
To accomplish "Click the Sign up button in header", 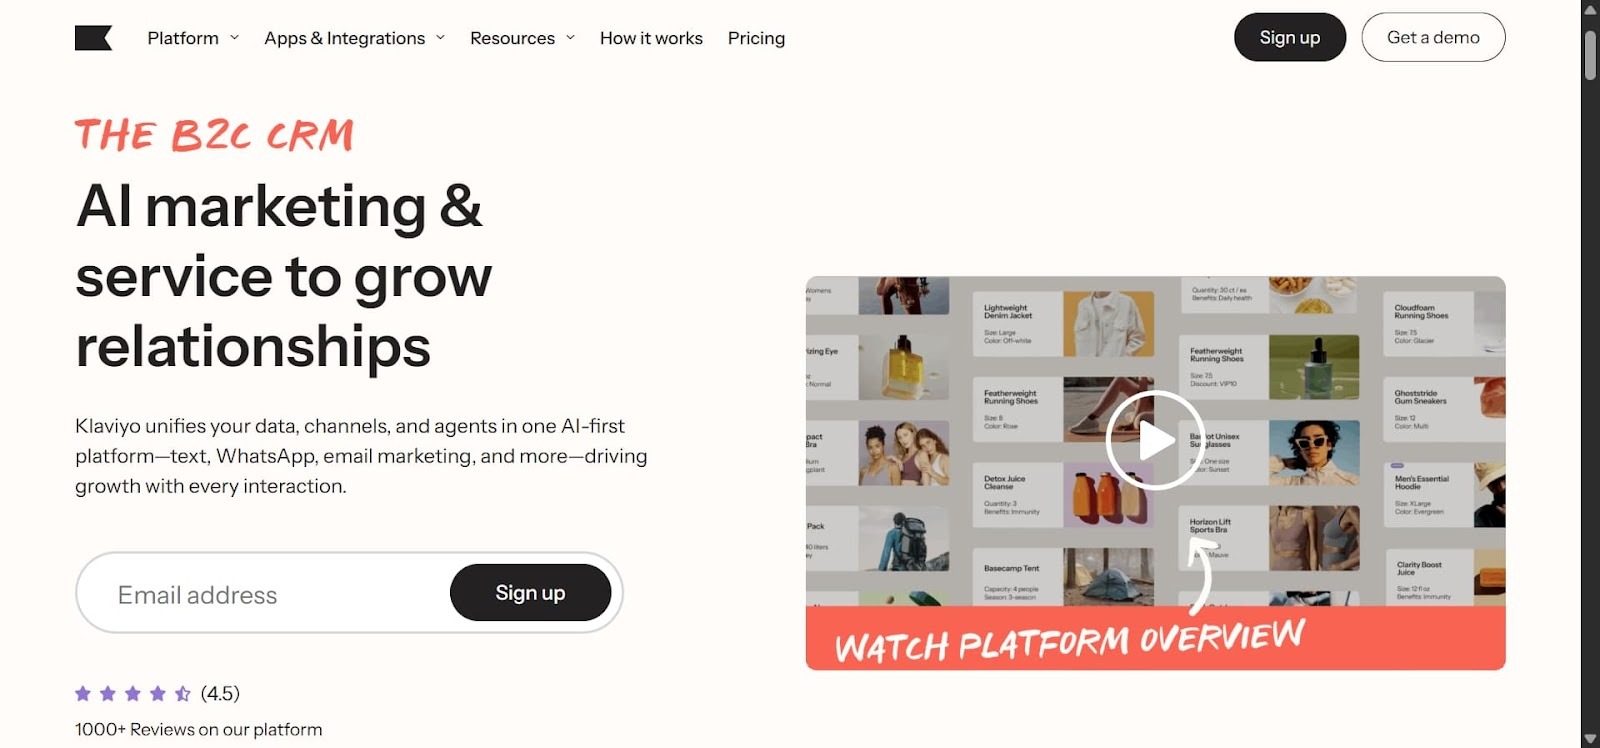I will point(1289,37).
